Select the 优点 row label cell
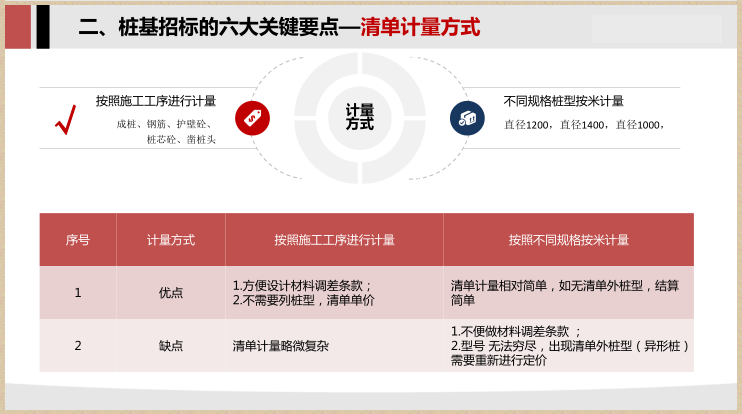The image size is (742, 414). coord(171,293)
